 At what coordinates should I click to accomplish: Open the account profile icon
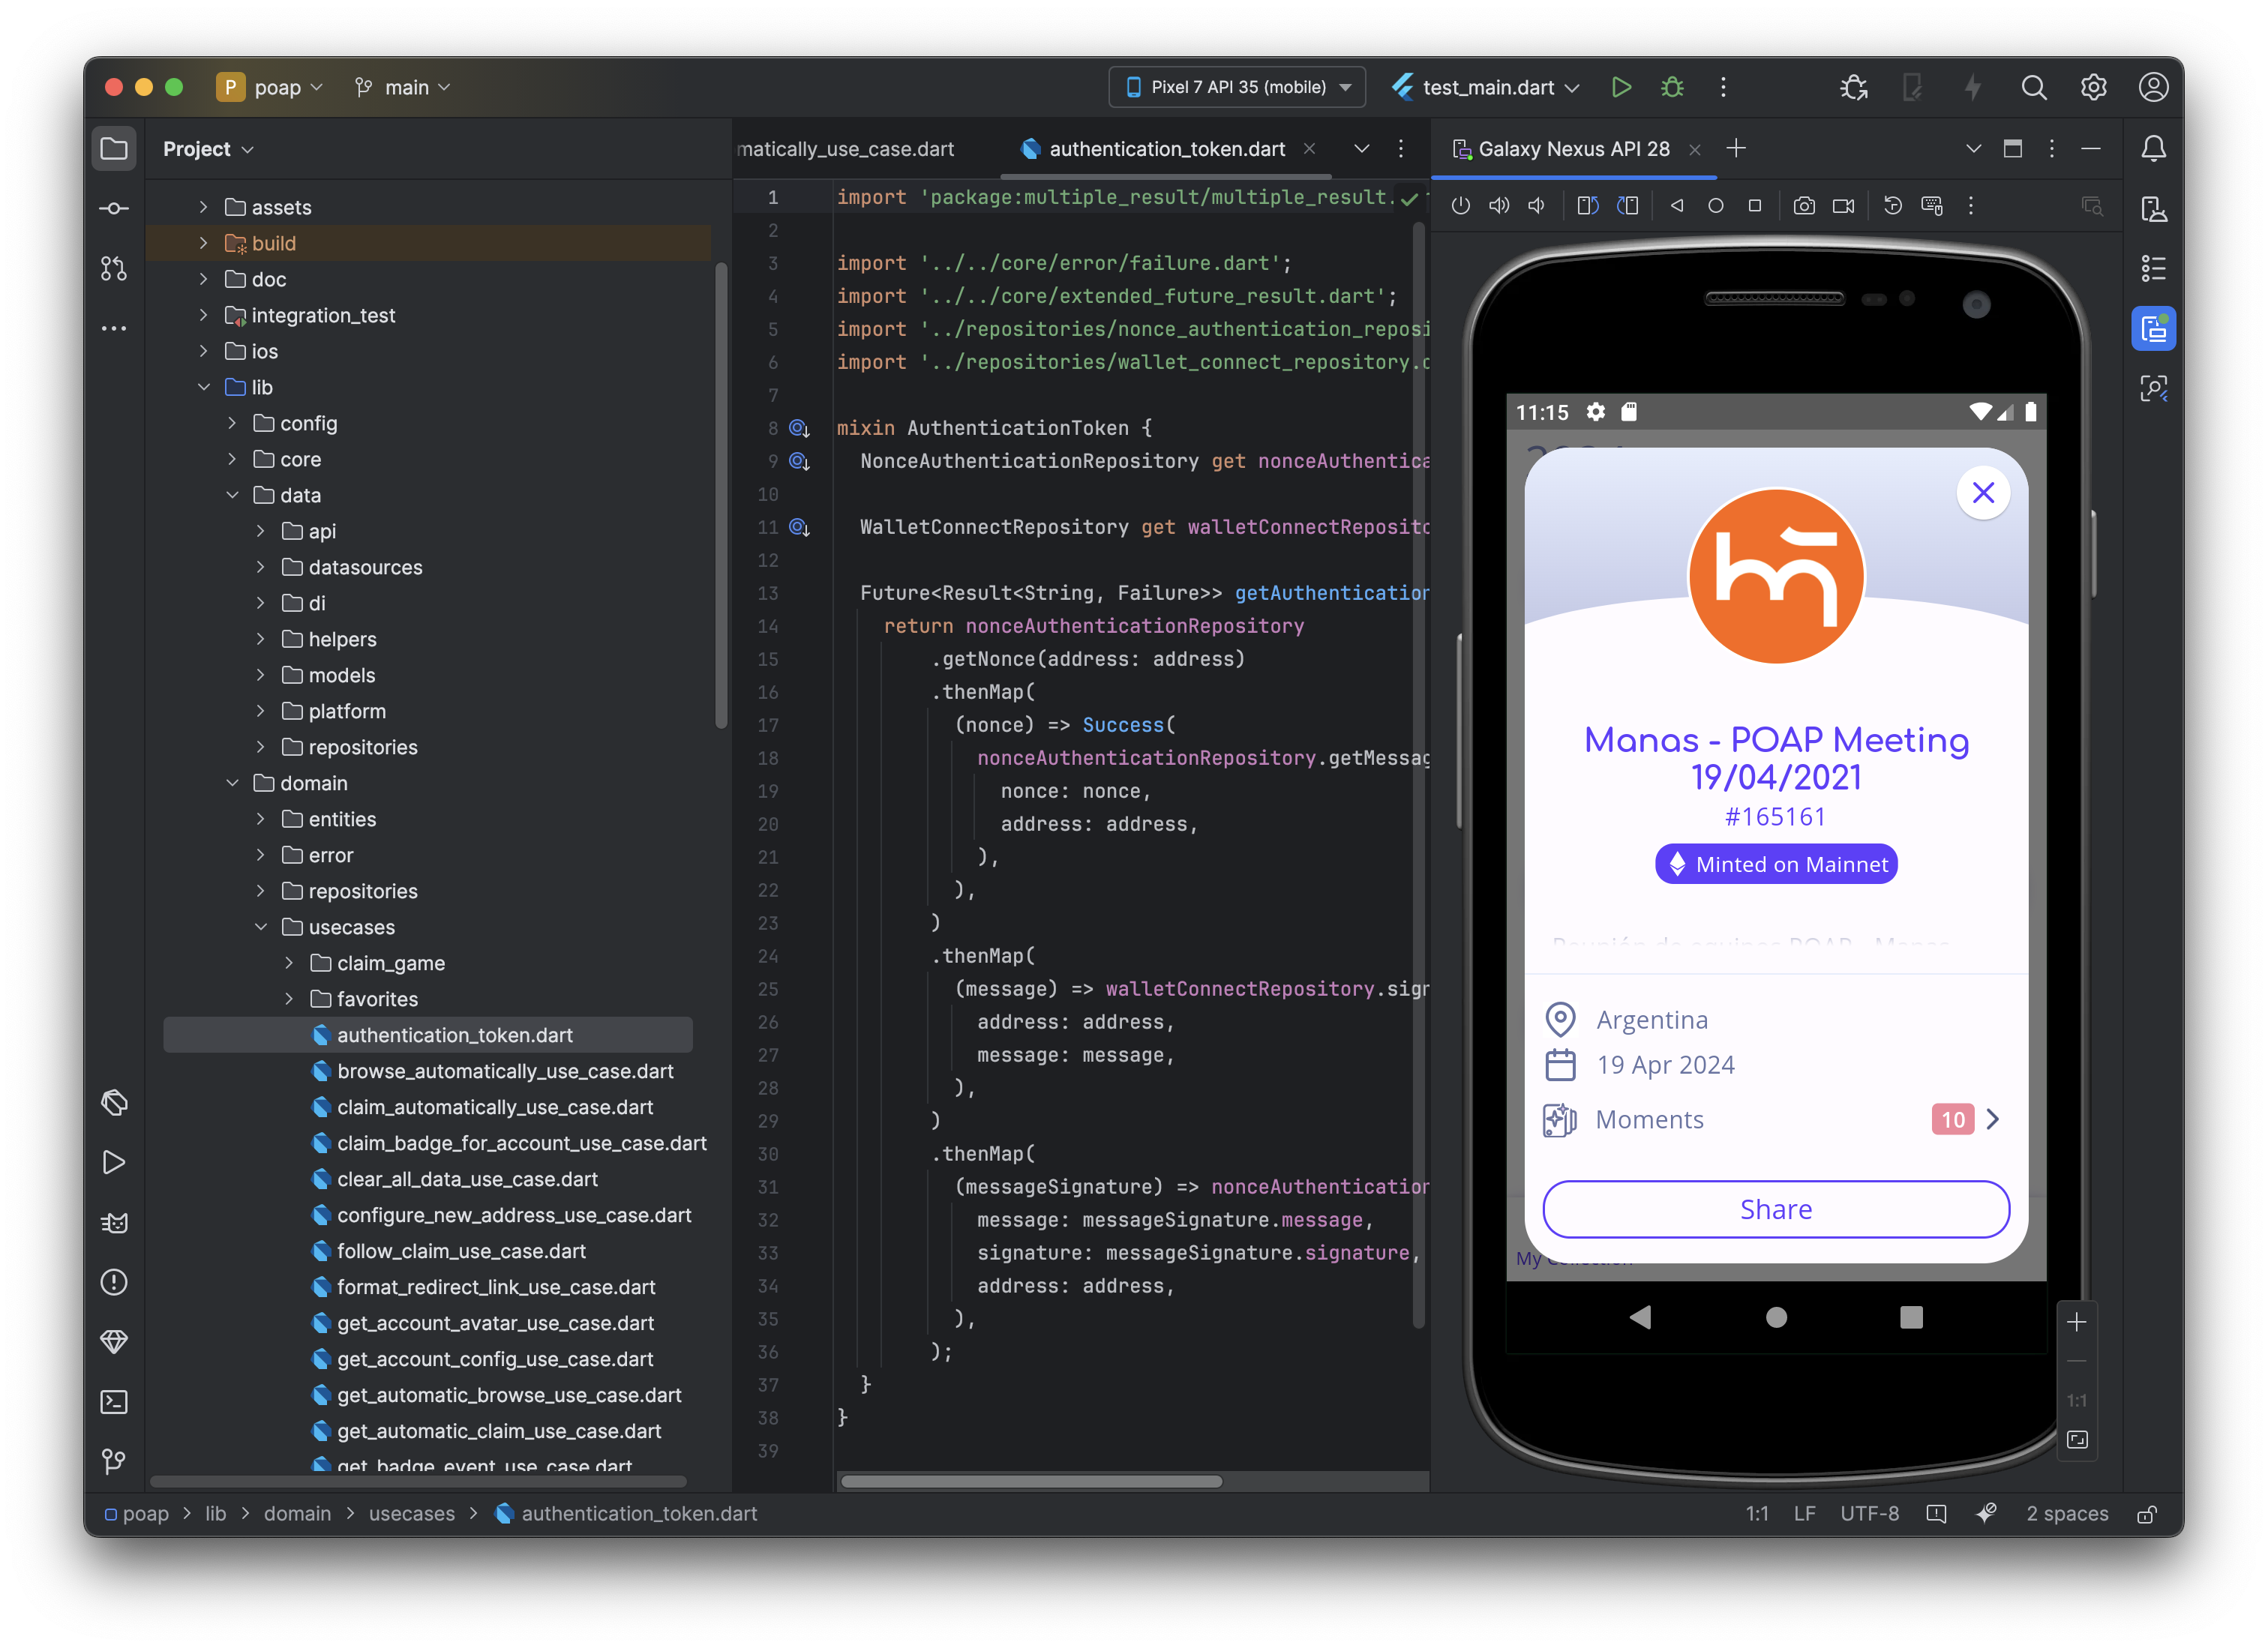click(x=2153, y=87)
